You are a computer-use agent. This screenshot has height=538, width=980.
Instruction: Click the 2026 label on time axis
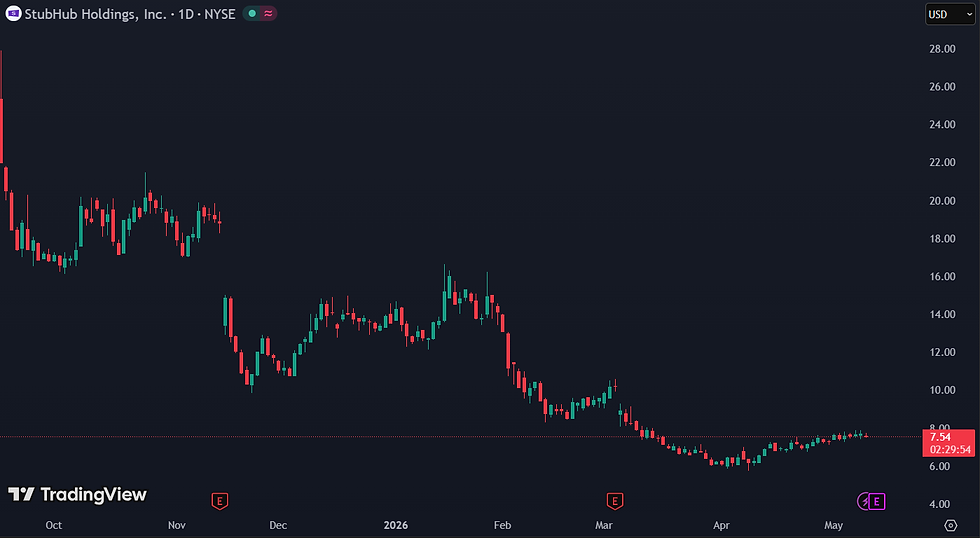[396, 525]
